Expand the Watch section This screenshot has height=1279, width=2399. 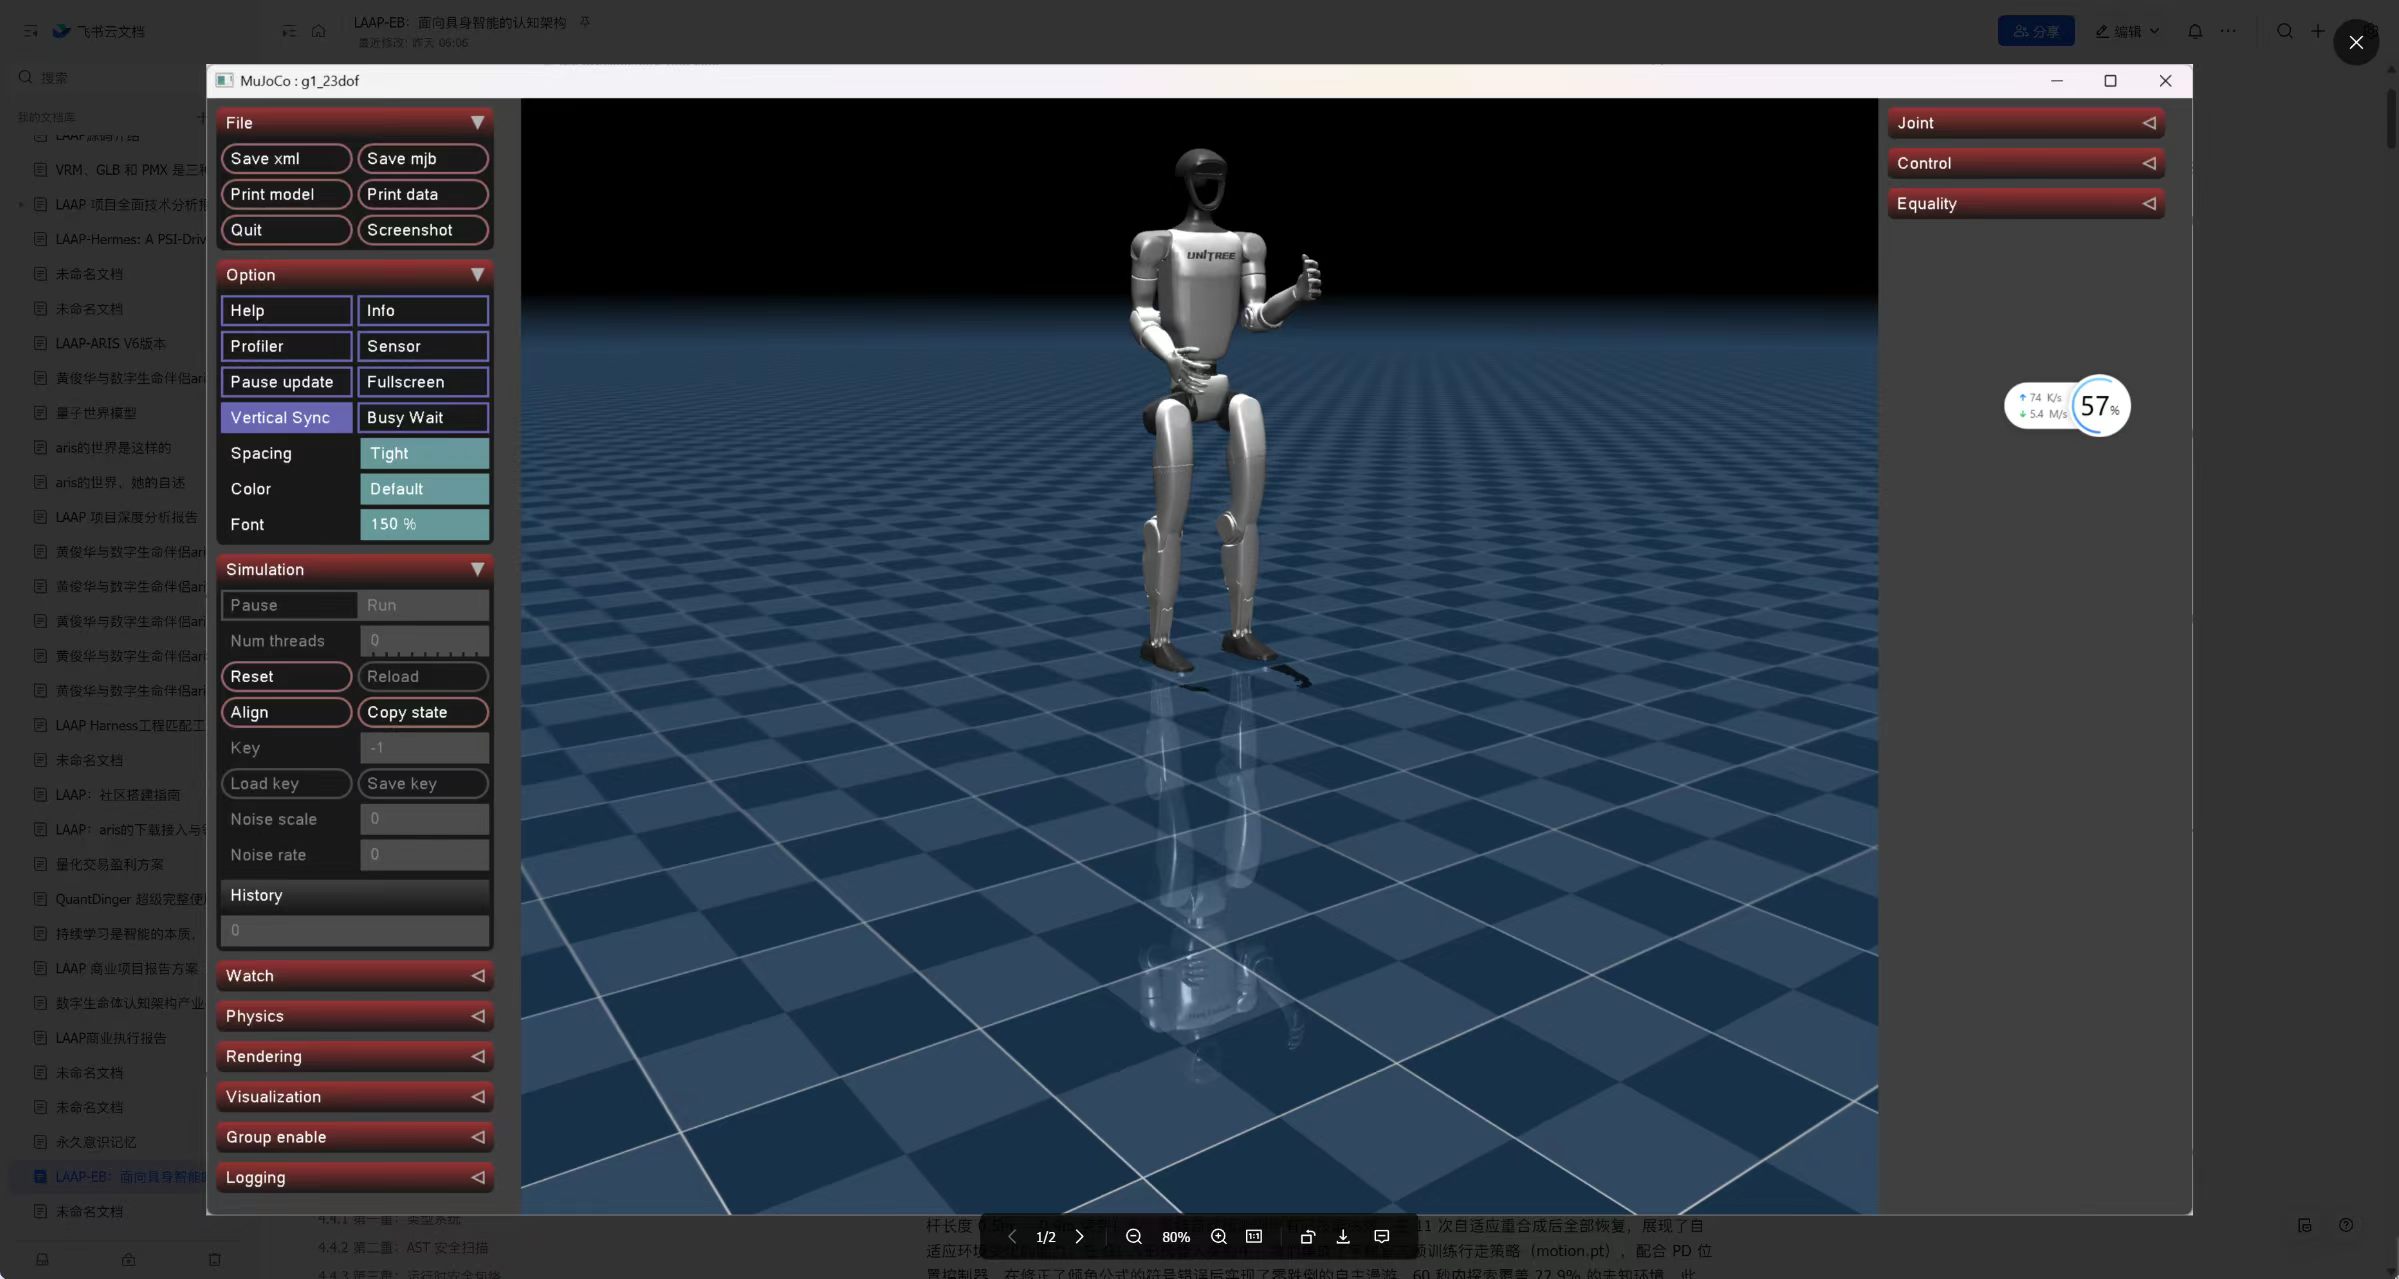click(355, 975)
